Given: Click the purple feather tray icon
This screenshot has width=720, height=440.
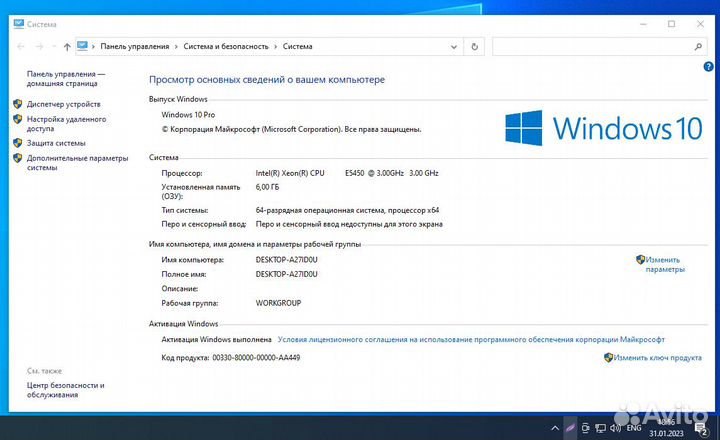Looking at the screenshot, I should pyautogui.click(x=570, y=428).
